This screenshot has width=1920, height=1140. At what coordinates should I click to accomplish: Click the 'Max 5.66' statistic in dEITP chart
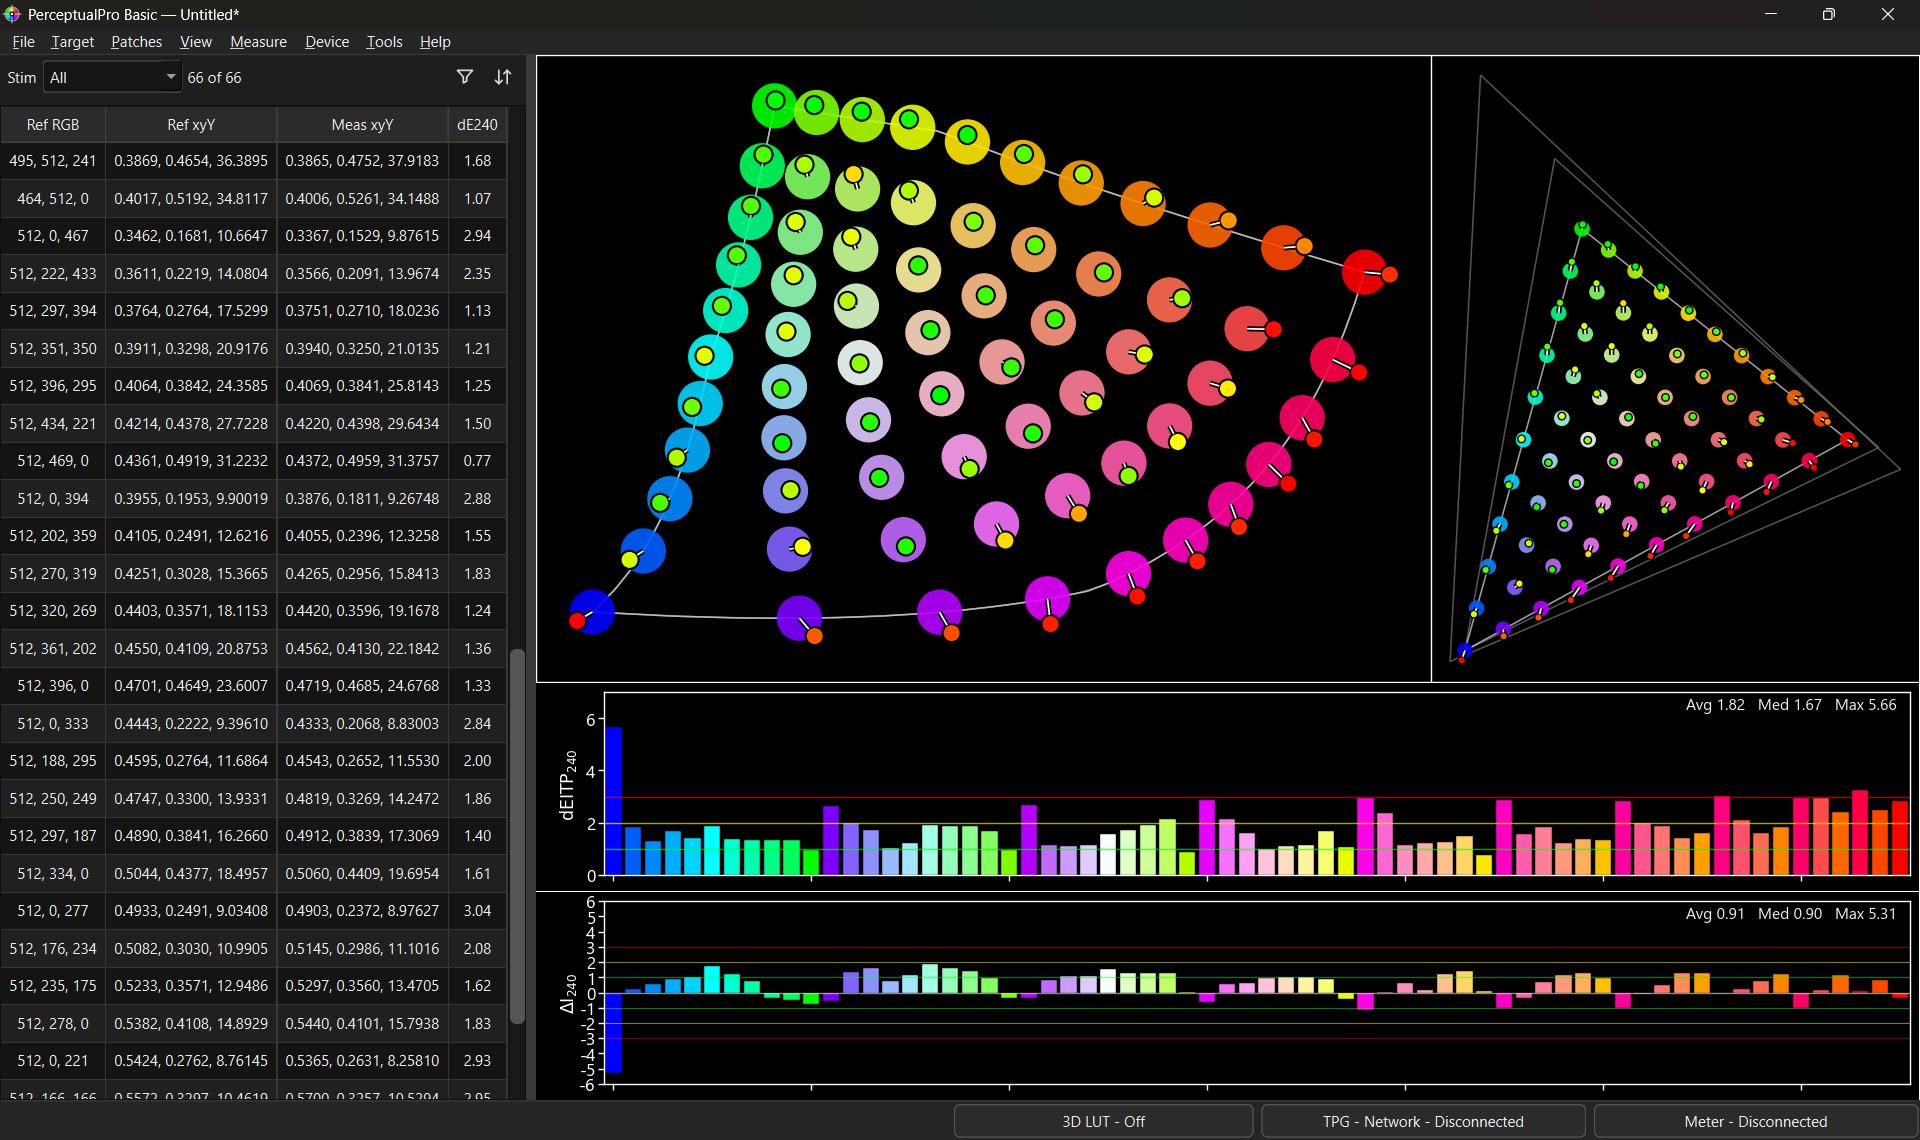pyautogui.click(x=1865, y=704)
